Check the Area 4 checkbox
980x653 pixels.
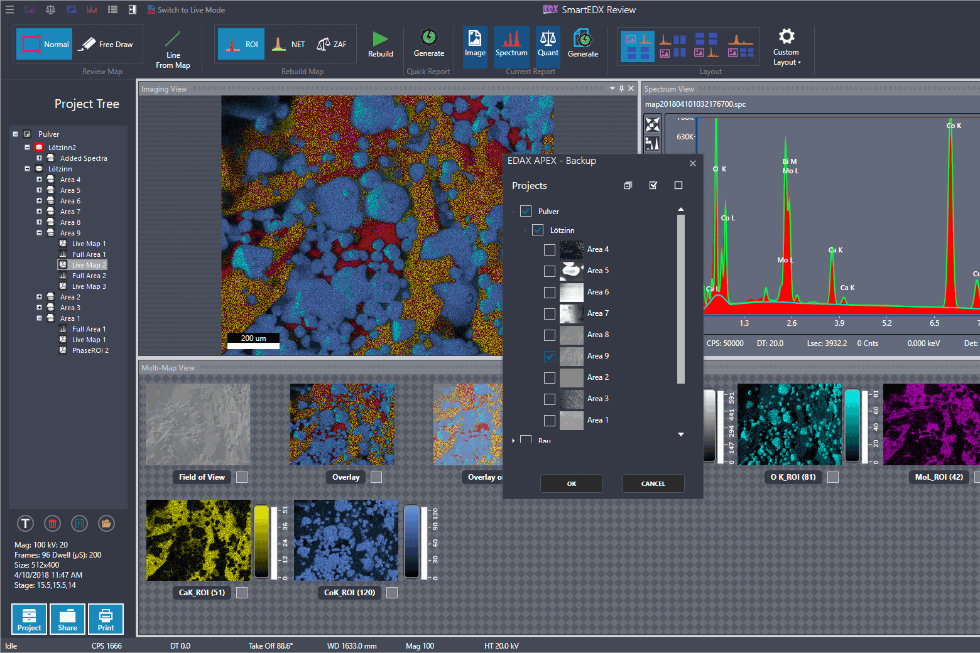click(552, 249)
